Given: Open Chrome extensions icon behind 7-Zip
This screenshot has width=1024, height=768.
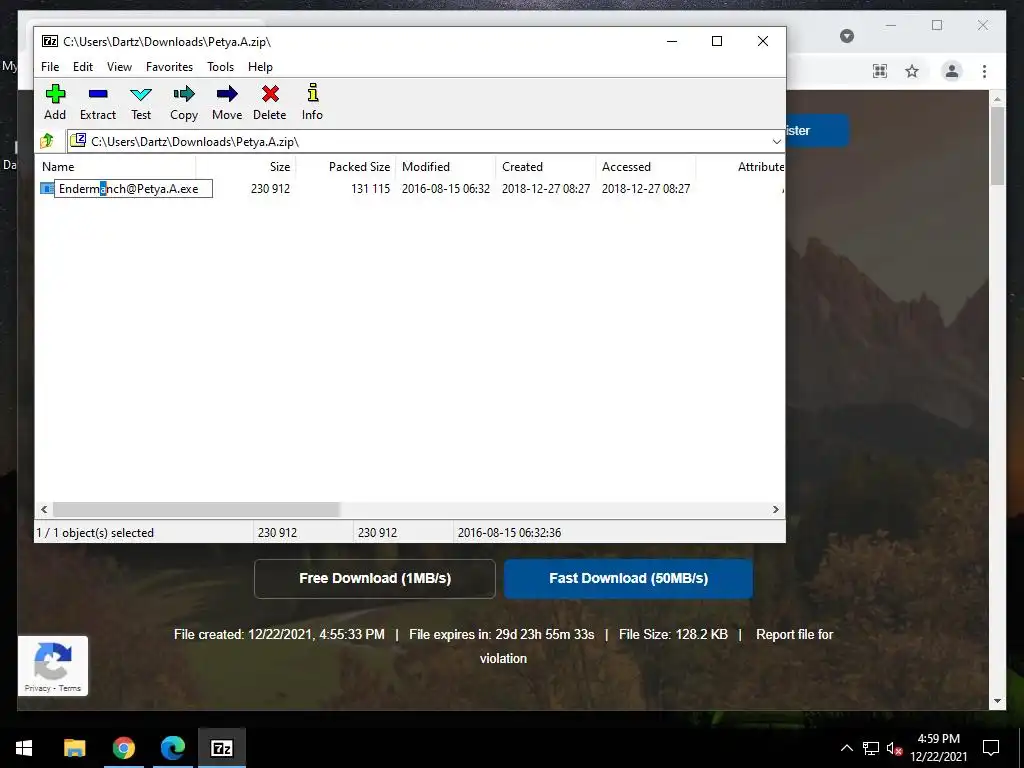Looking at the screenshot, I should click(880, 71).
